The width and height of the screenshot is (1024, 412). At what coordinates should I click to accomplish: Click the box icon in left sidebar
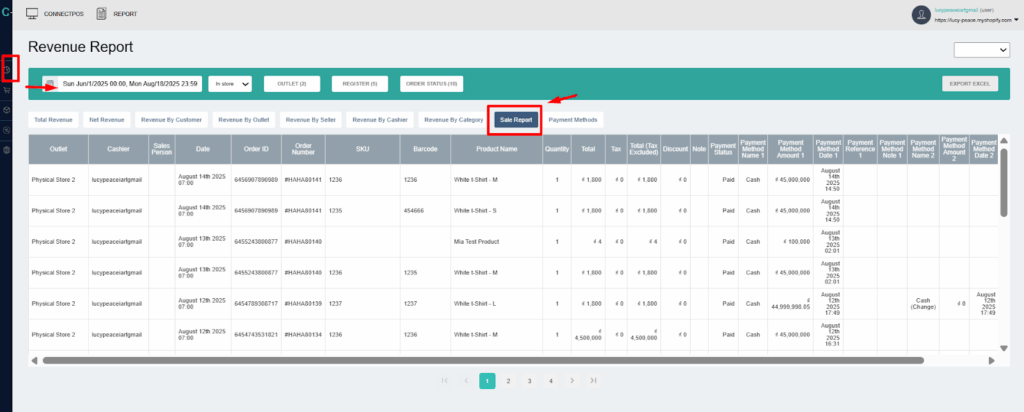click(x=8, y=110)
